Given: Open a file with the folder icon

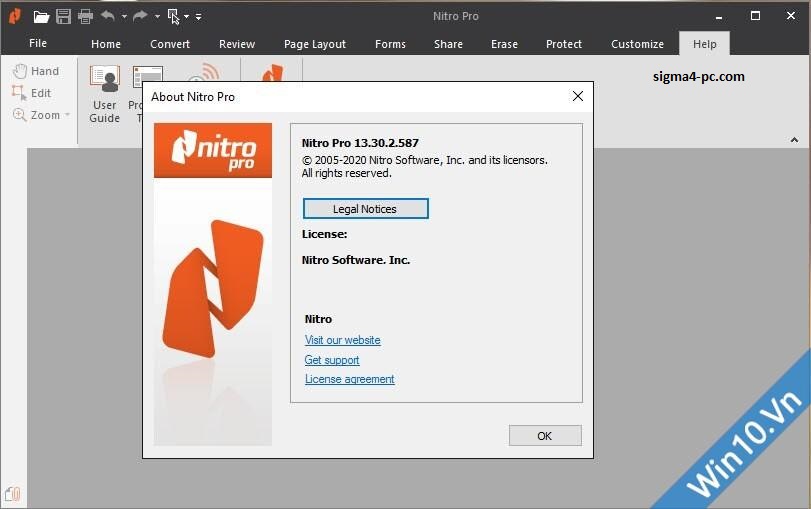Looking at the screenshot, I should [41, 17].
